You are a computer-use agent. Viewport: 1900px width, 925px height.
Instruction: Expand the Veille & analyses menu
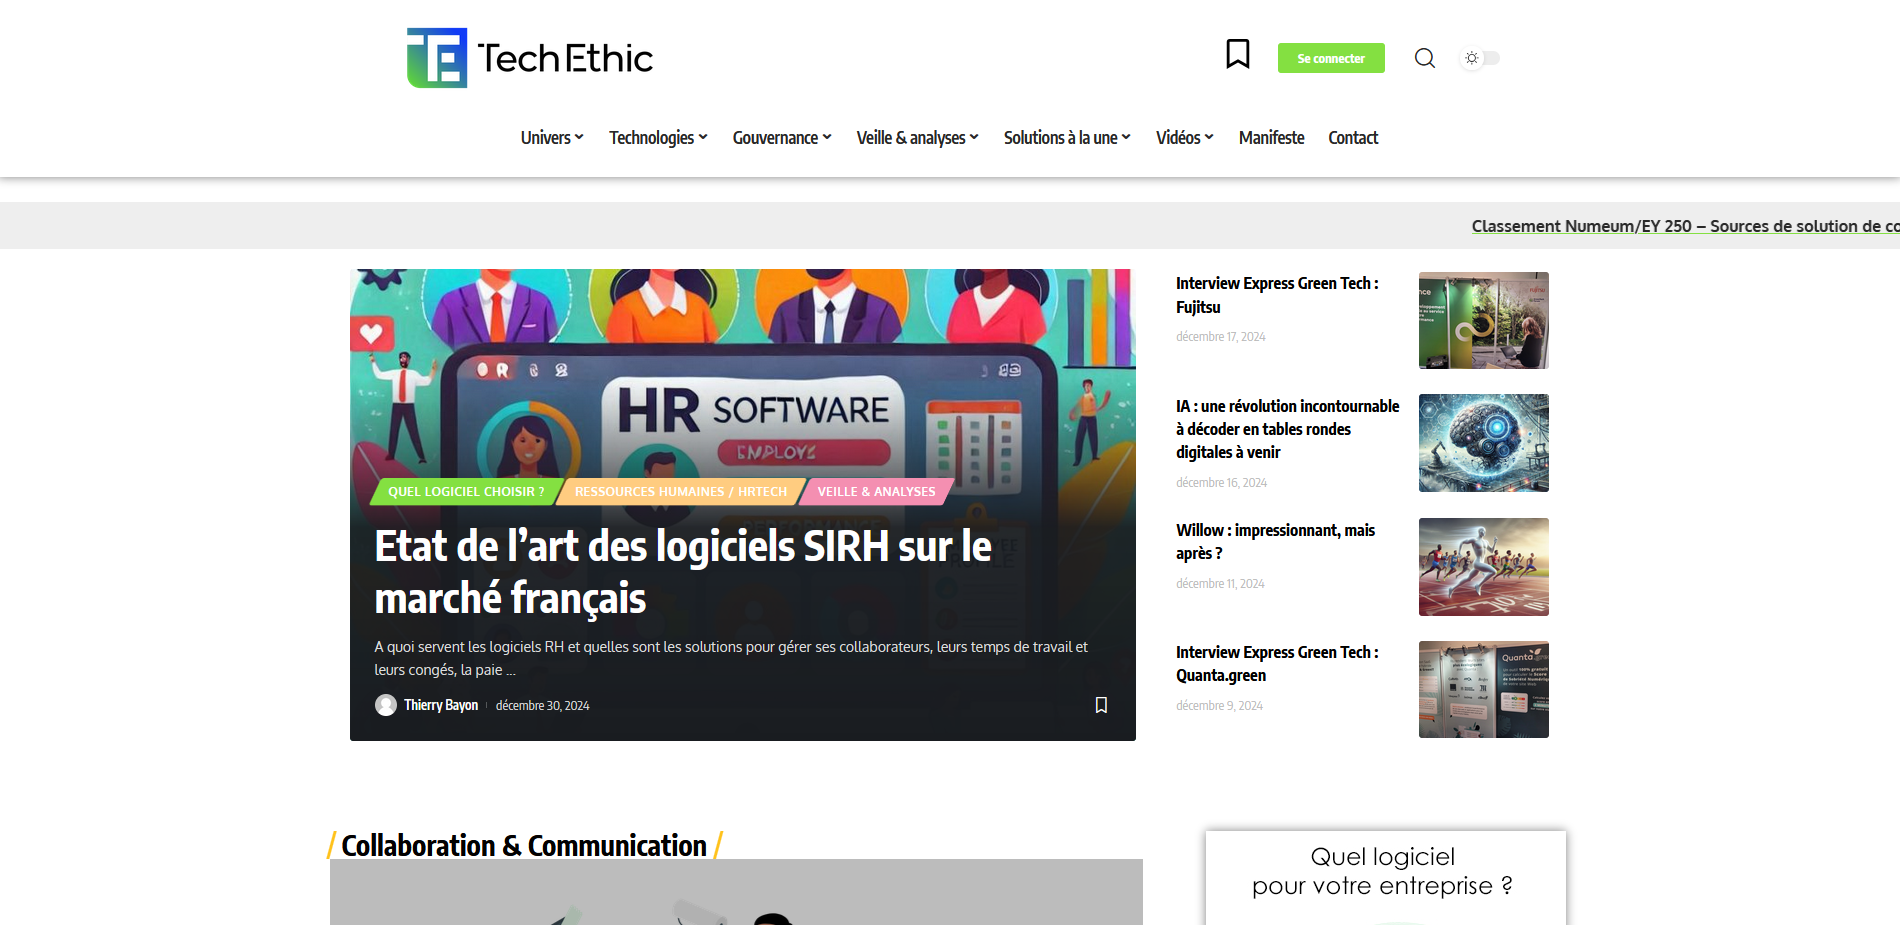918,138
